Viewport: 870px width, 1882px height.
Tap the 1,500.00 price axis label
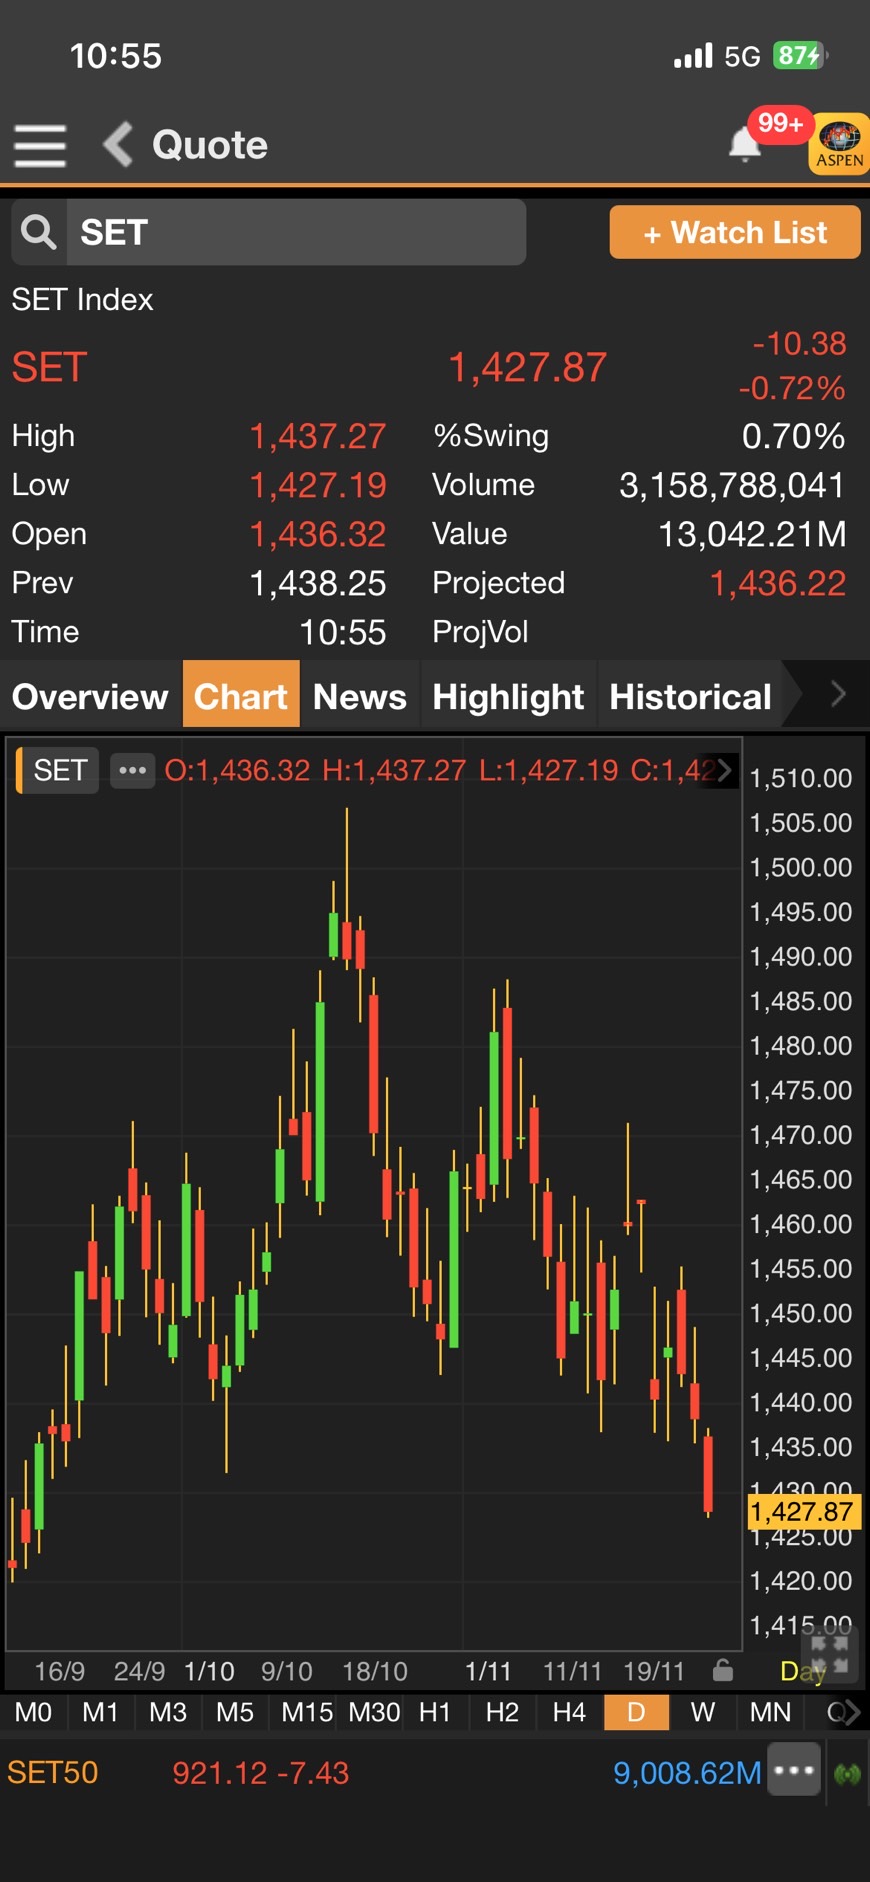(x=801, y=867)
